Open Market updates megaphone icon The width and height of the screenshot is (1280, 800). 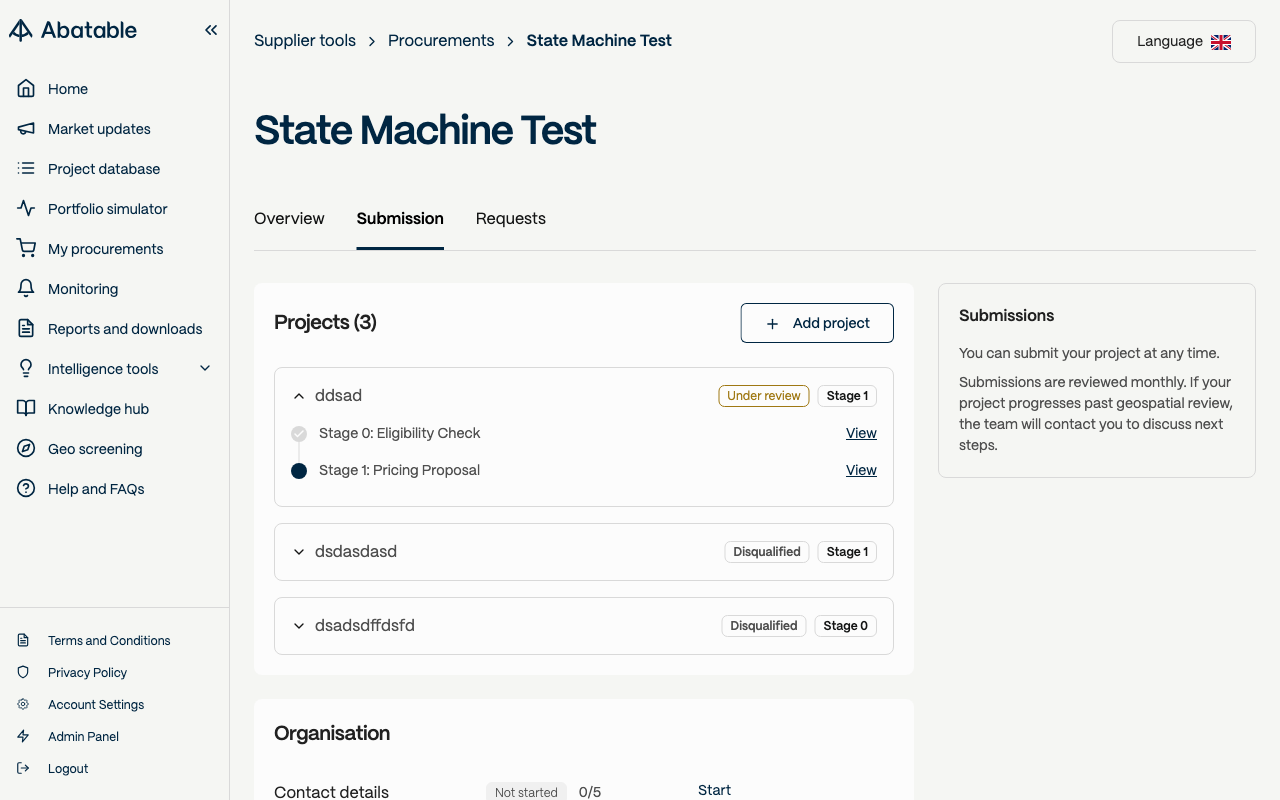coord(26,129)
